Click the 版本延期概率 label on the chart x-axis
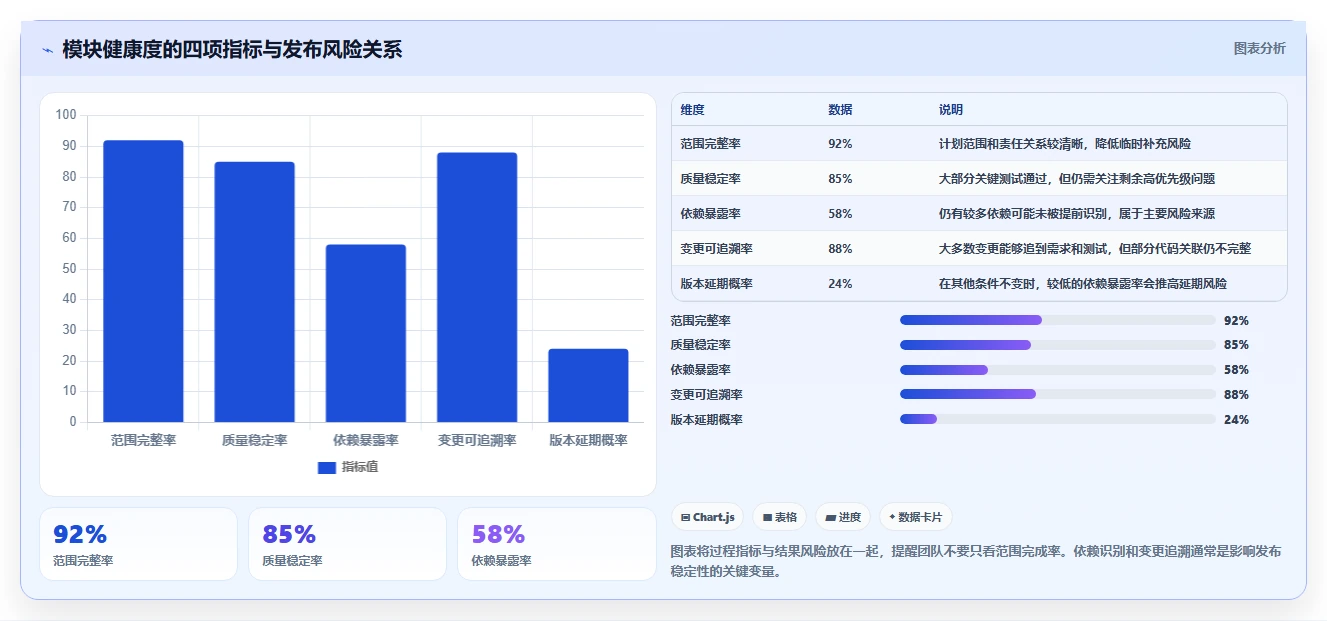Viewport: 1327px width, 621px height. click(588, 440)
